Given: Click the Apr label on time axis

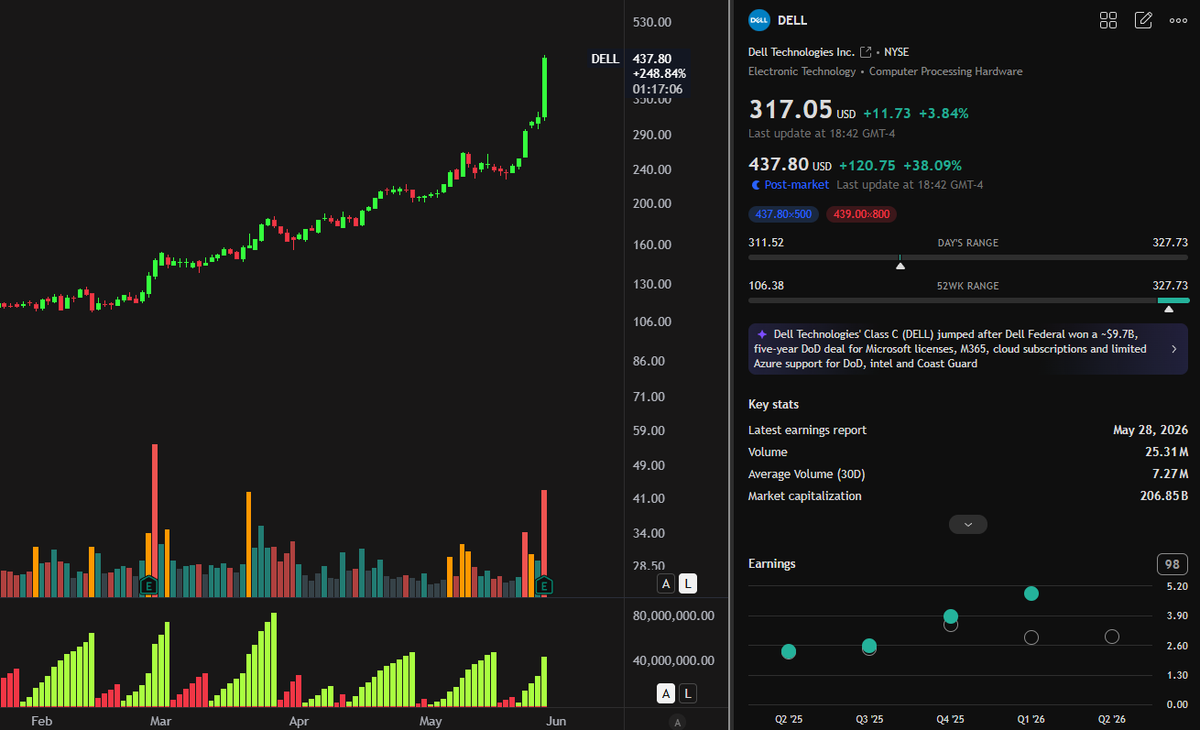Looking at the screenshot, I should pyautogui.click(x=298, y=720).
